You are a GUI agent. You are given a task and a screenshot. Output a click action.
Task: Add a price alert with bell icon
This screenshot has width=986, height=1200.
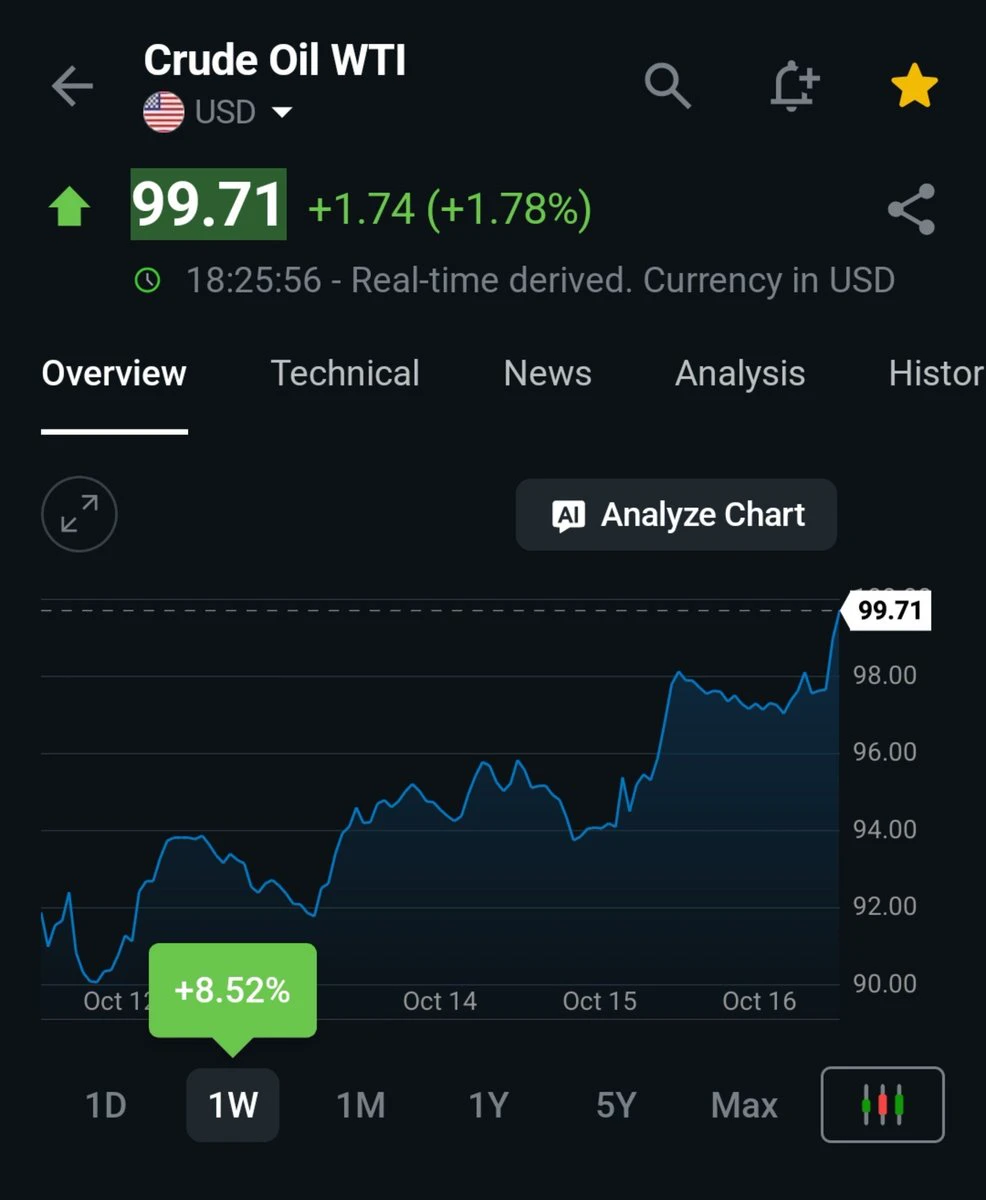pyautogui.click(x=794, y=86)
